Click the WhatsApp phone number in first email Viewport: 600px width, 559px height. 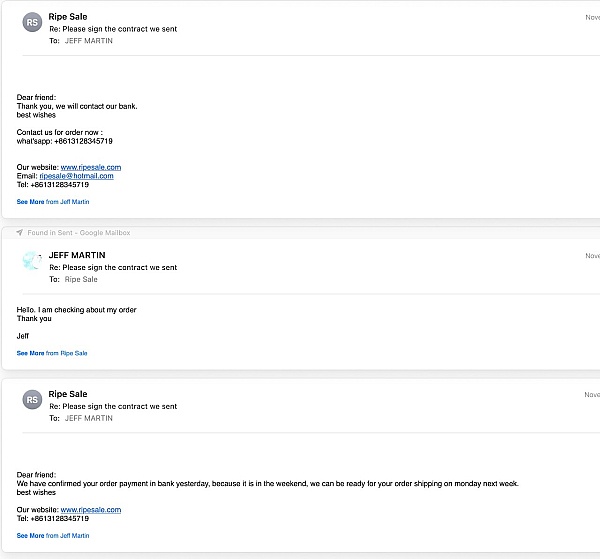coord(83,141)
